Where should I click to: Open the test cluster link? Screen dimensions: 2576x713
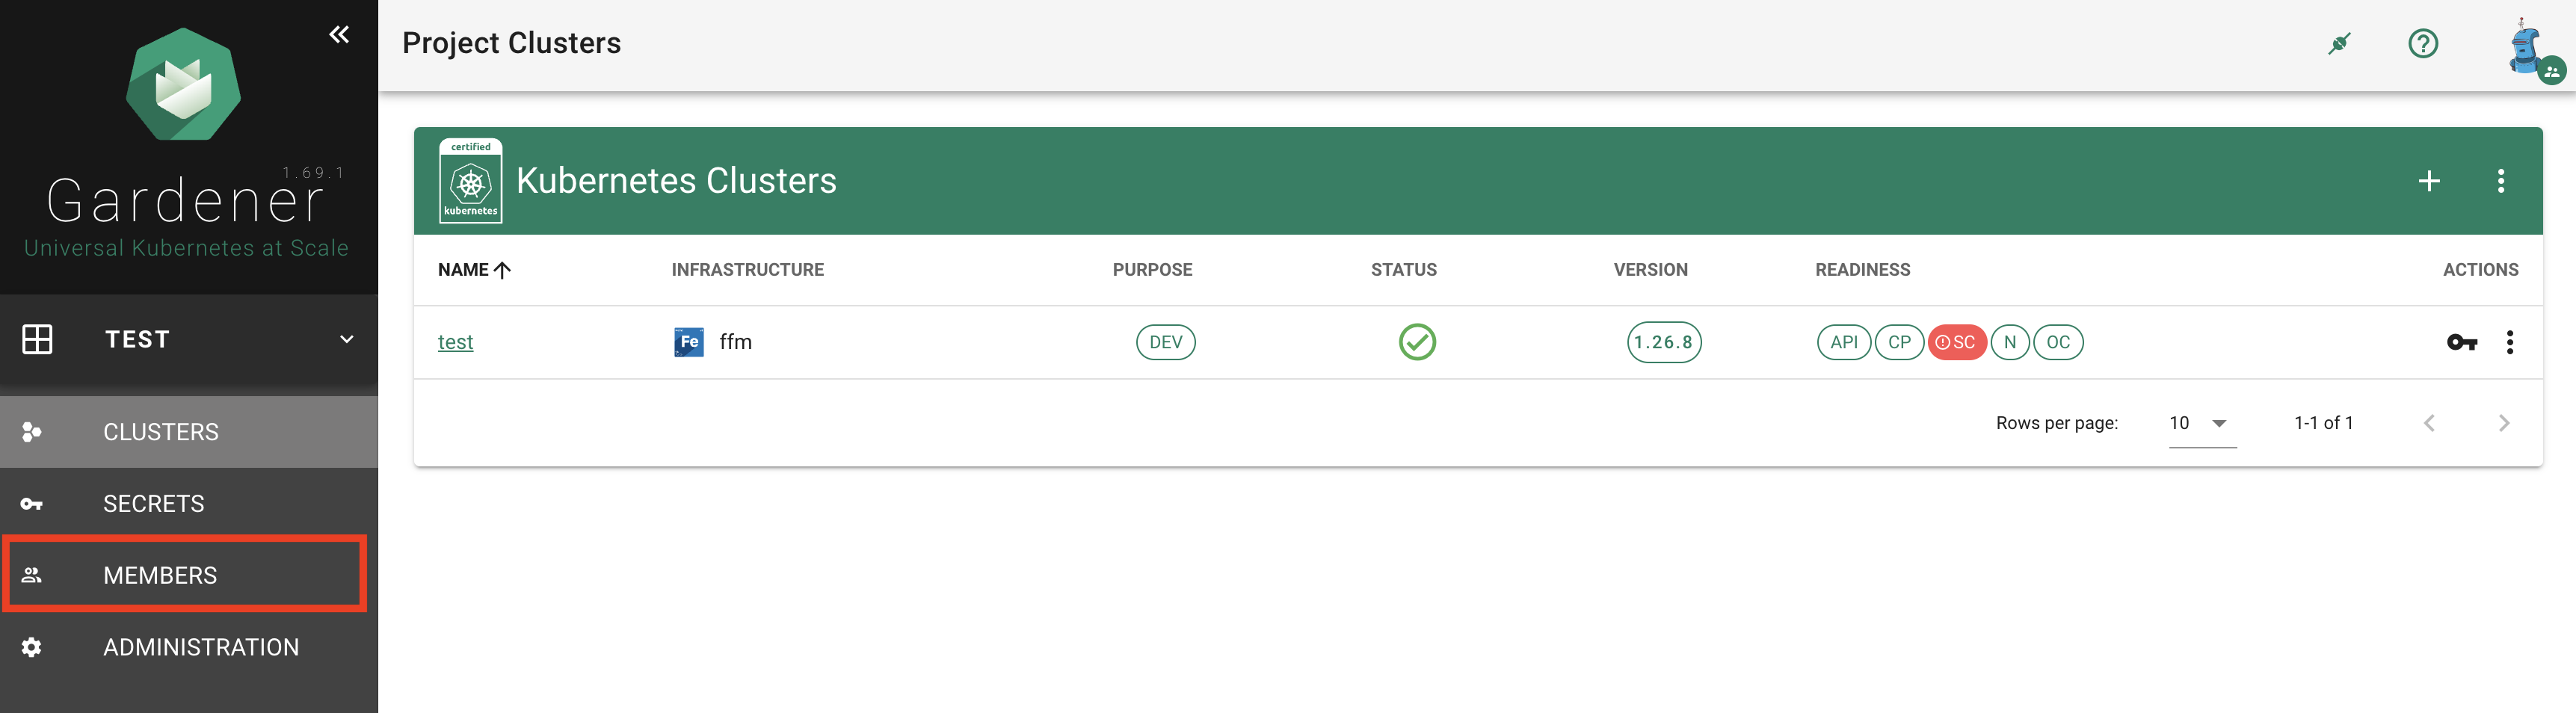tap(456, 341)
